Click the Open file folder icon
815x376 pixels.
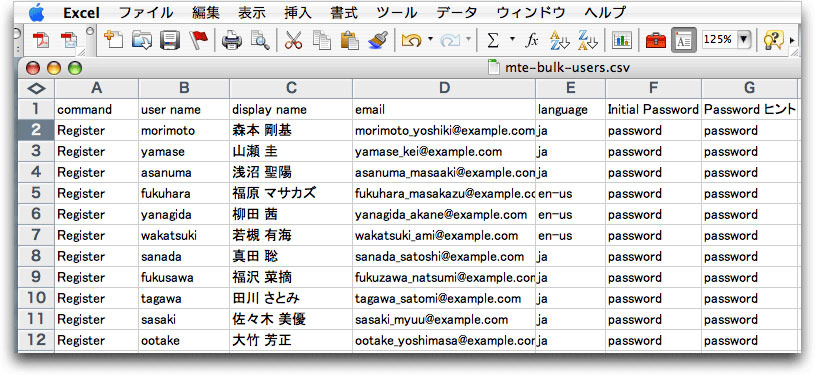[x=141, y=40]
